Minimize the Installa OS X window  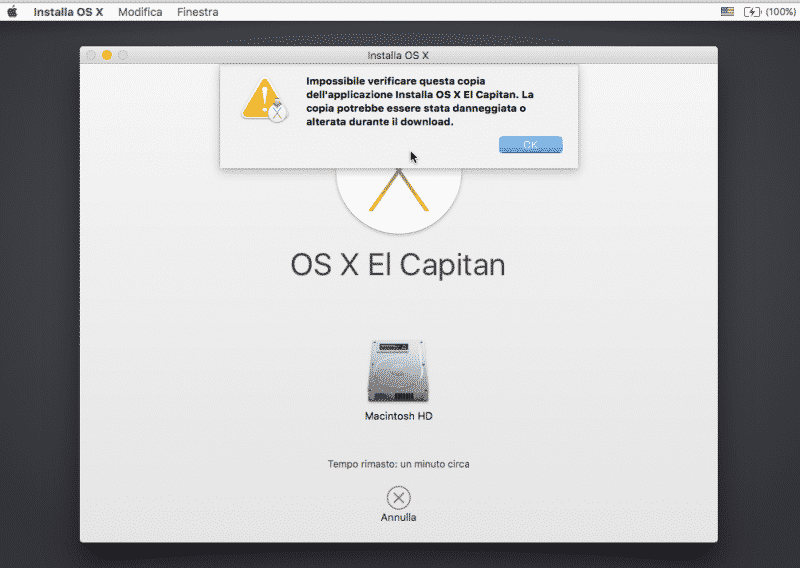[x=107, y=55]
